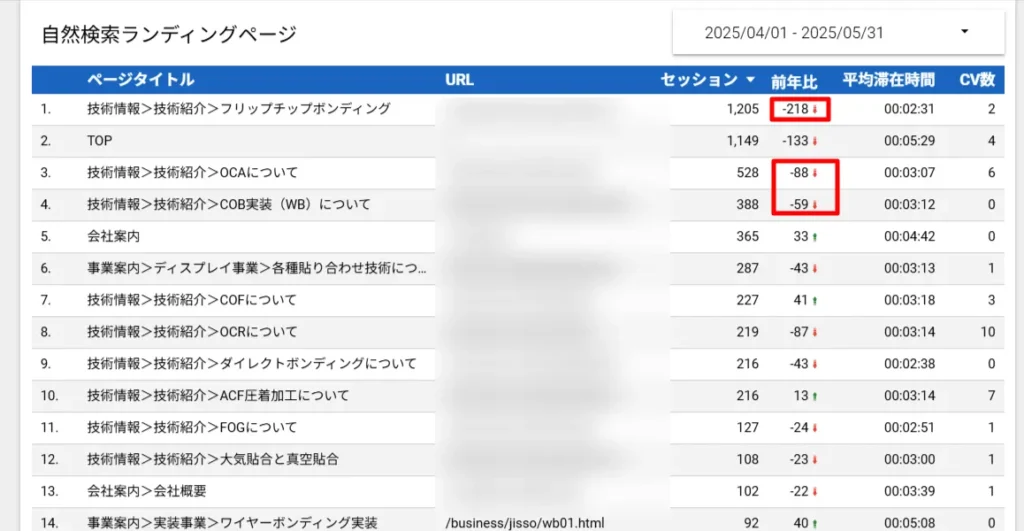
Task: Sort by ページタイトル column header
Action: click(x=140, y=80)
